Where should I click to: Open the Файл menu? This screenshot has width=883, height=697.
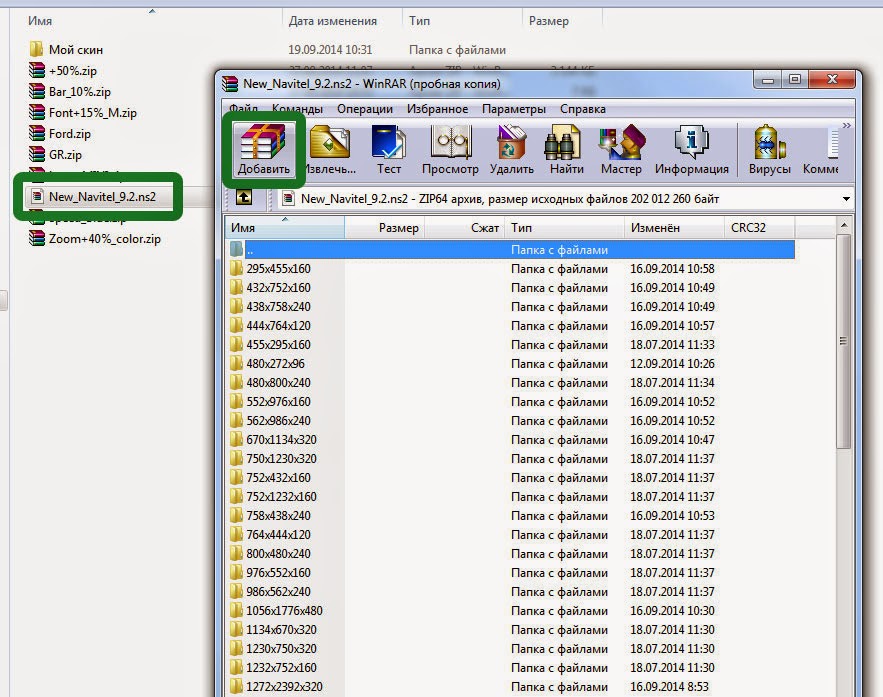pyautogui.click(x=243, y=109)
